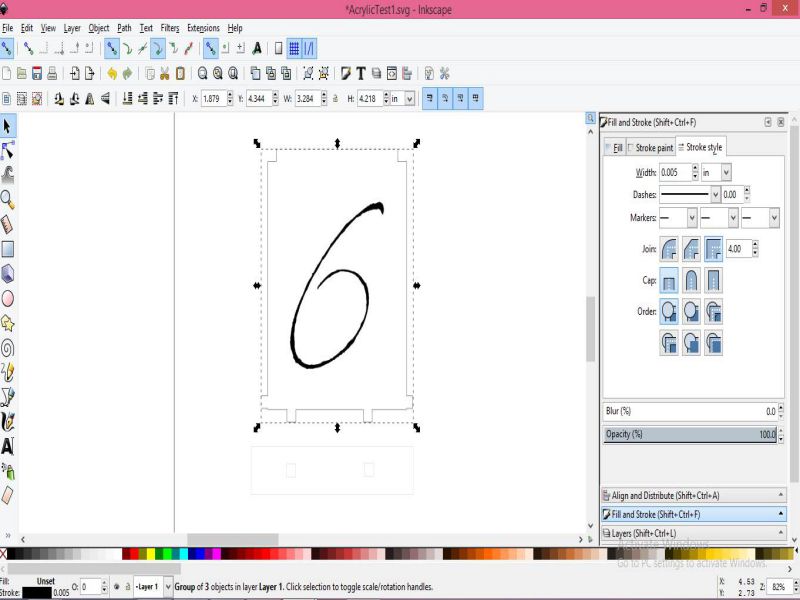The image size is (800, 600).
Task: Choose the round join option
Action: 669,249
